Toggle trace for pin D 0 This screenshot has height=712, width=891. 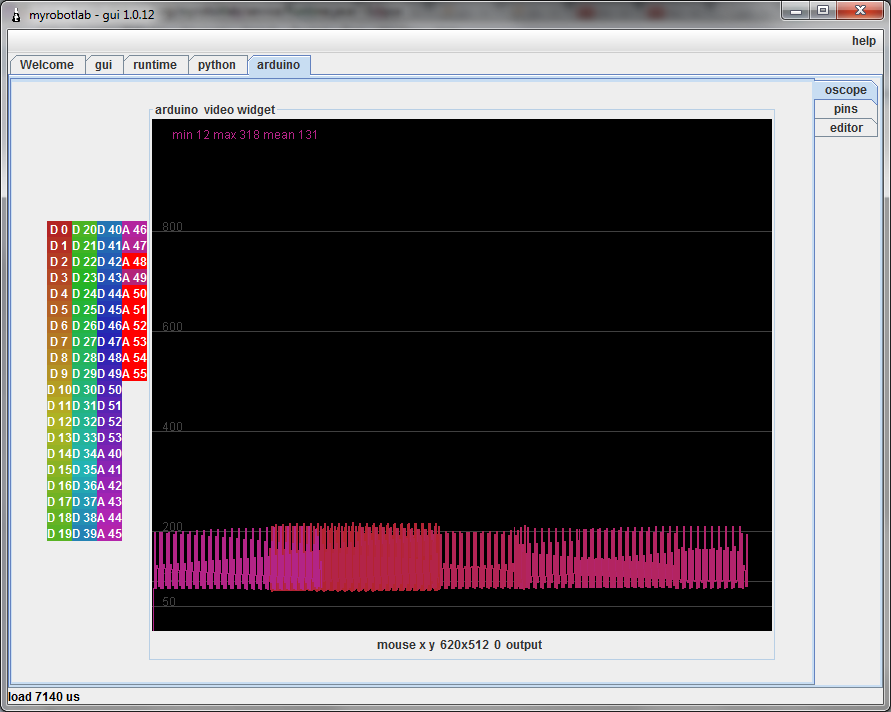pos(59,230)
